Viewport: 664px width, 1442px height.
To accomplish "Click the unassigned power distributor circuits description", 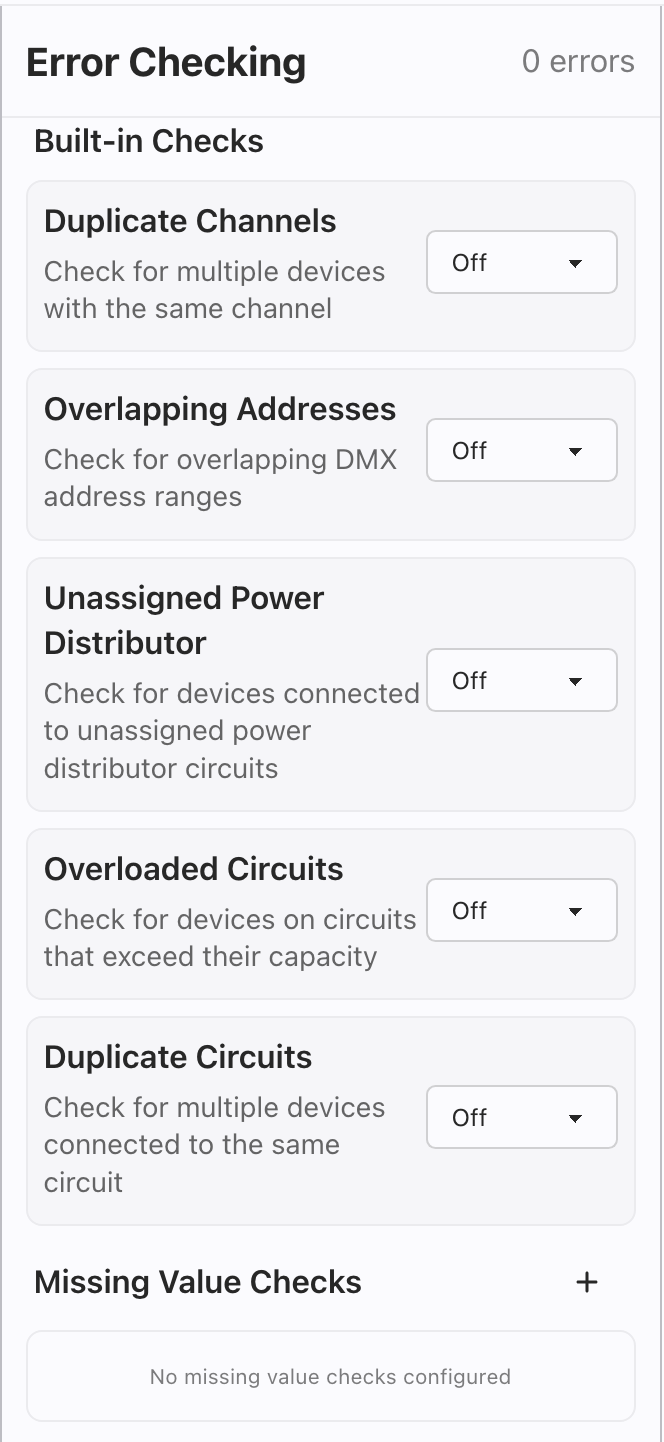I will coord(231,731).
